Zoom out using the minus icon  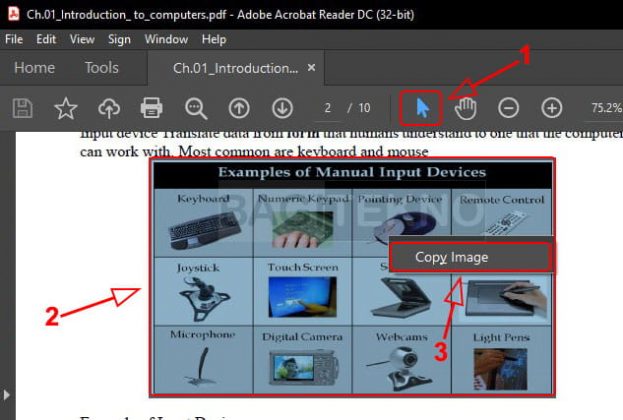point(509,107)
